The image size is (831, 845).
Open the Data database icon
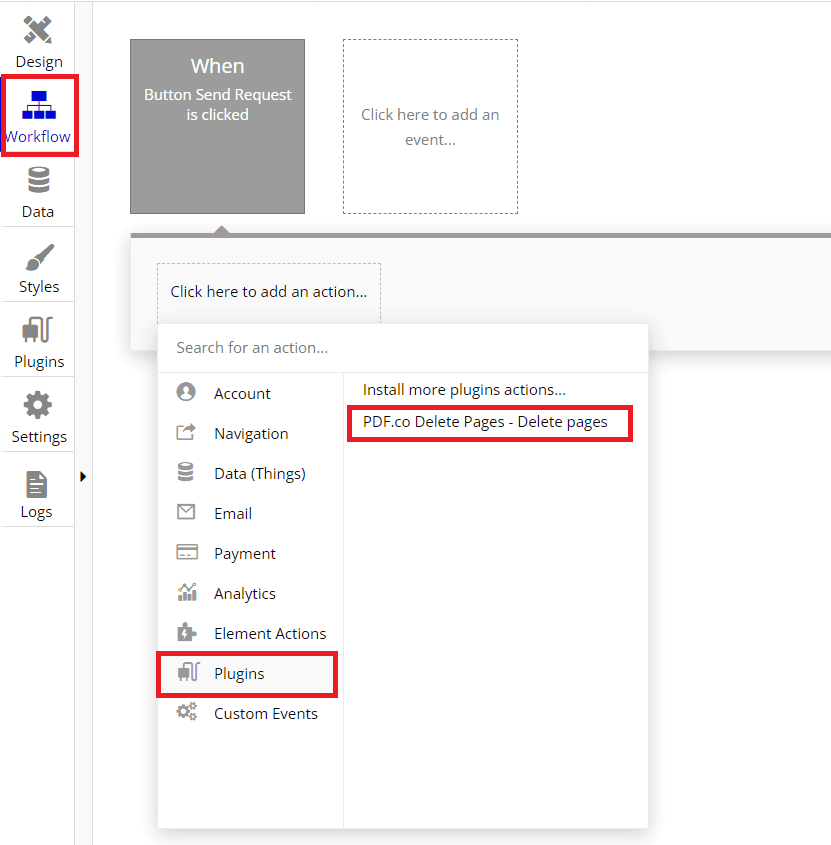(x=38, y=182)
